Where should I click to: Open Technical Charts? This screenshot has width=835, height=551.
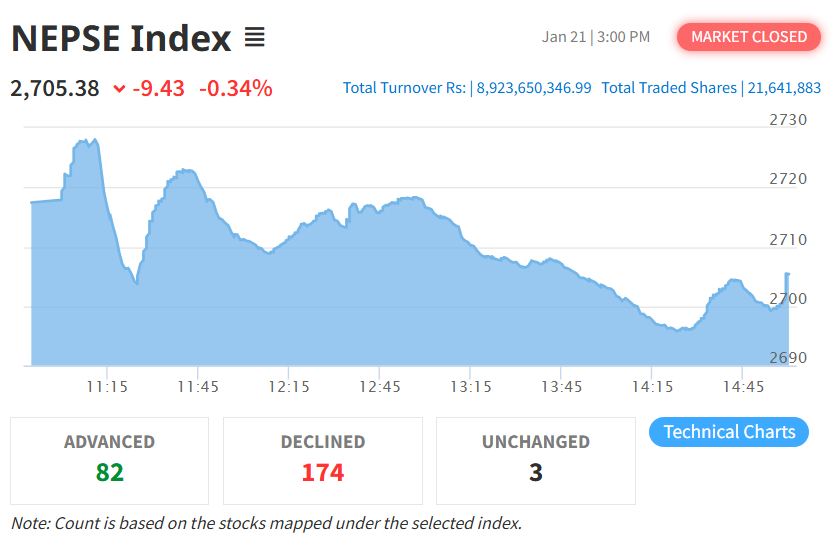click(x=729, y=432)
